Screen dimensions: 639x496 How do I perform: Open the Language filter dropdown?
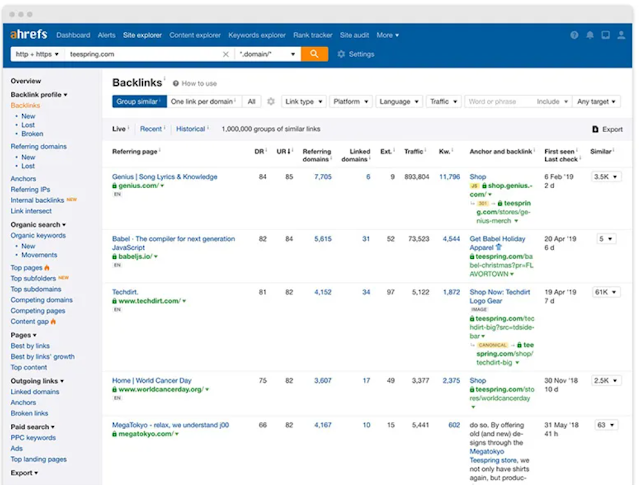coord(399,101)
